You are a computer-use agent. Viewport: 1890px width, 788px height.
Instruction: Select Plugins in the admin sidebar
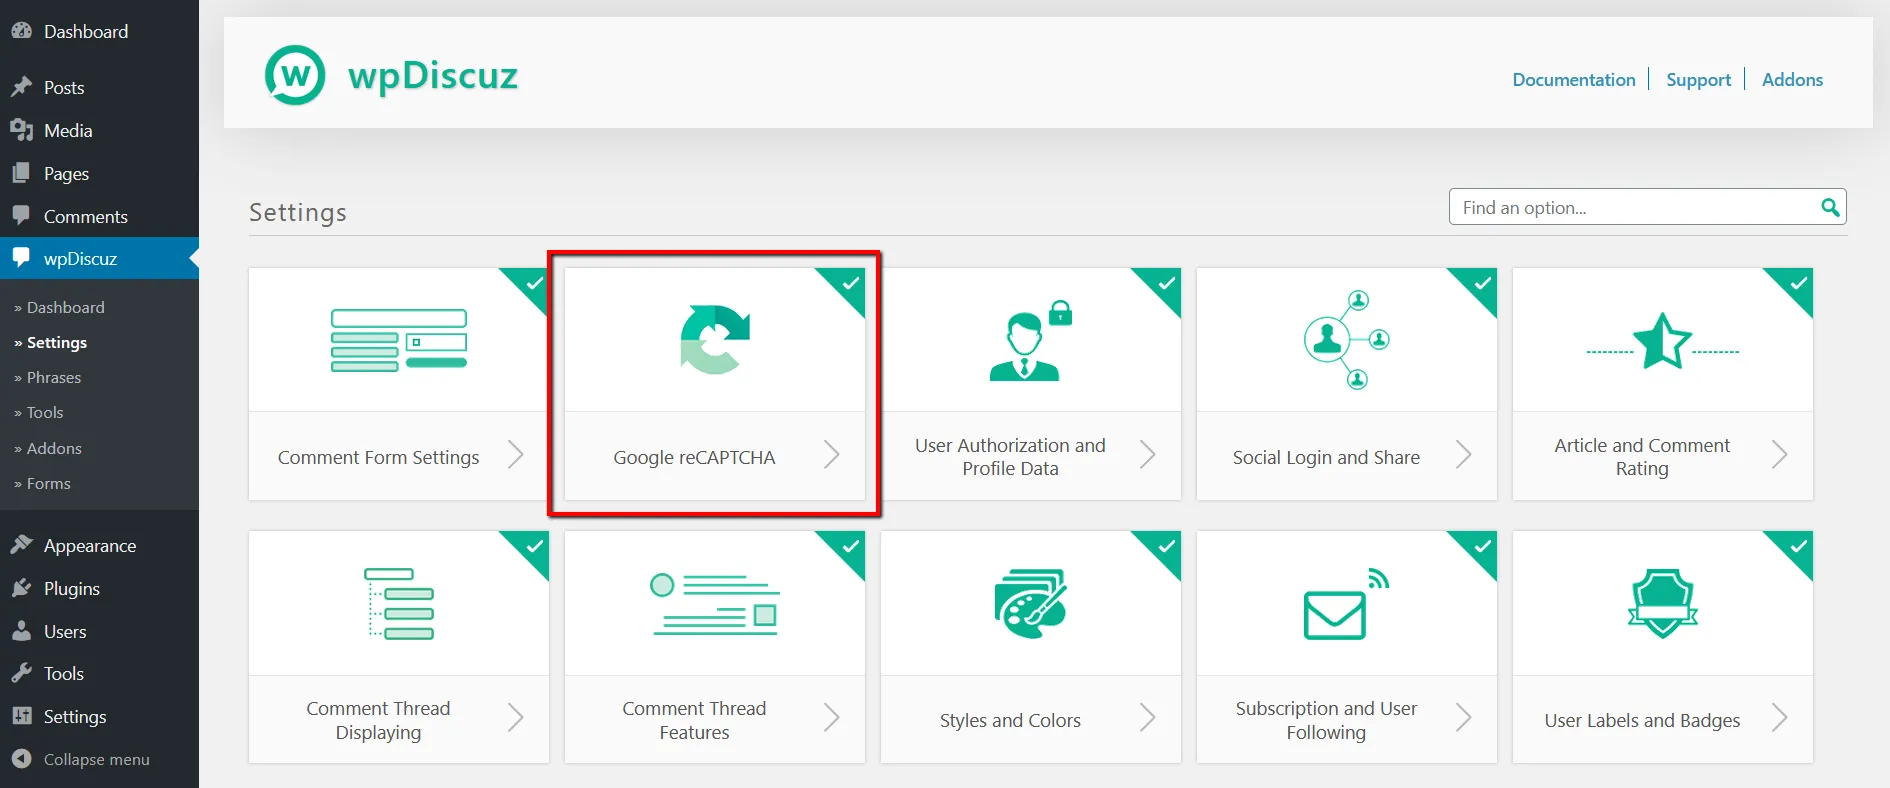[x=71, y=589]
